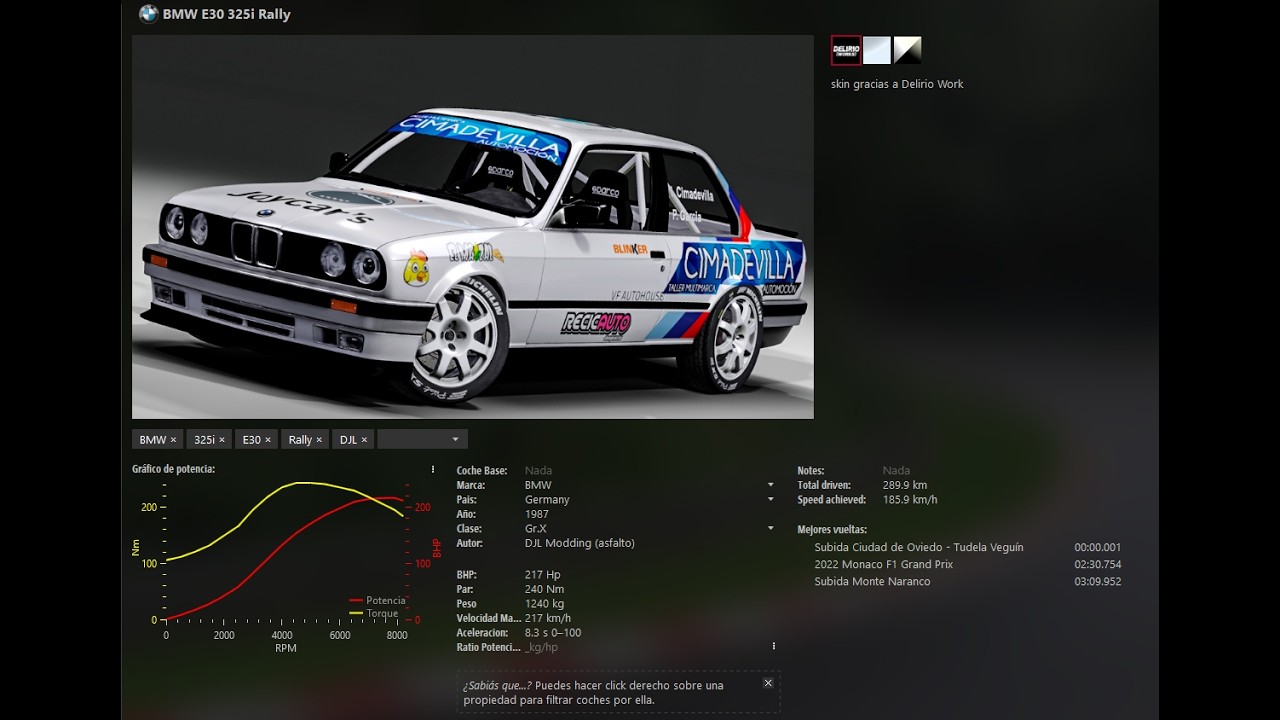Remove the E30 tag

(x=267, y=440)
